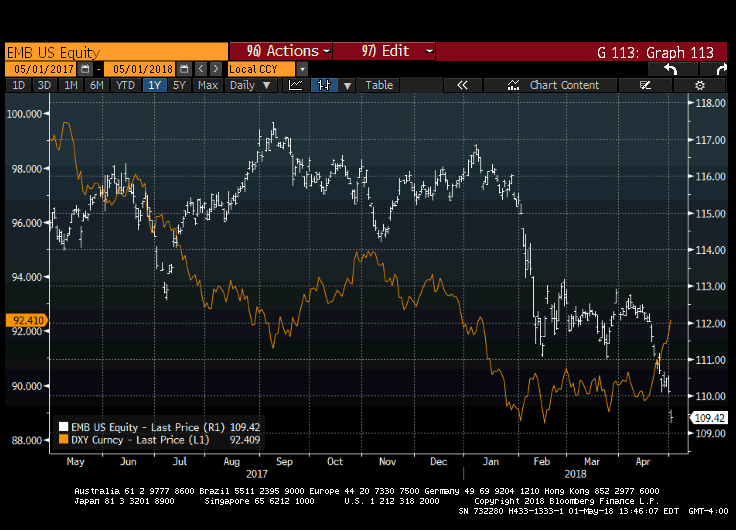
Task: Click the undo arrow
Action: pos(671,69)
